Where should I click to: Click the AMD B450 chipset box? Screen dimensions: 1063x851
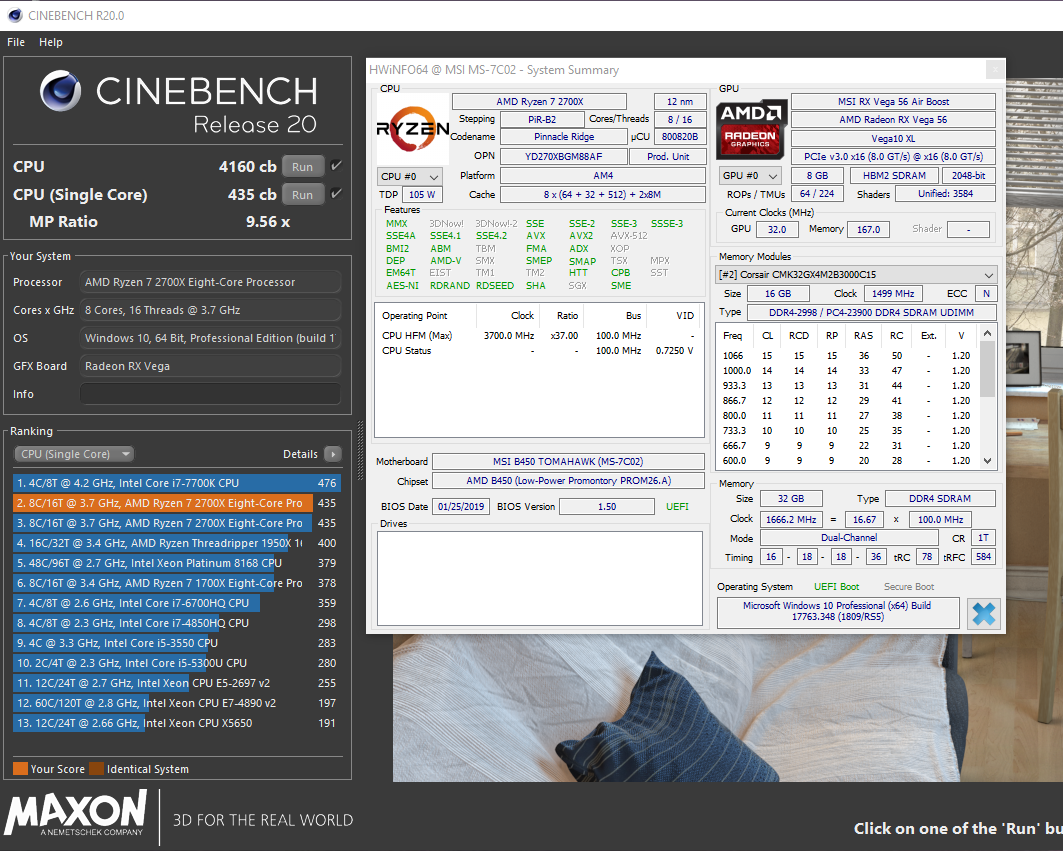[568, 481]
